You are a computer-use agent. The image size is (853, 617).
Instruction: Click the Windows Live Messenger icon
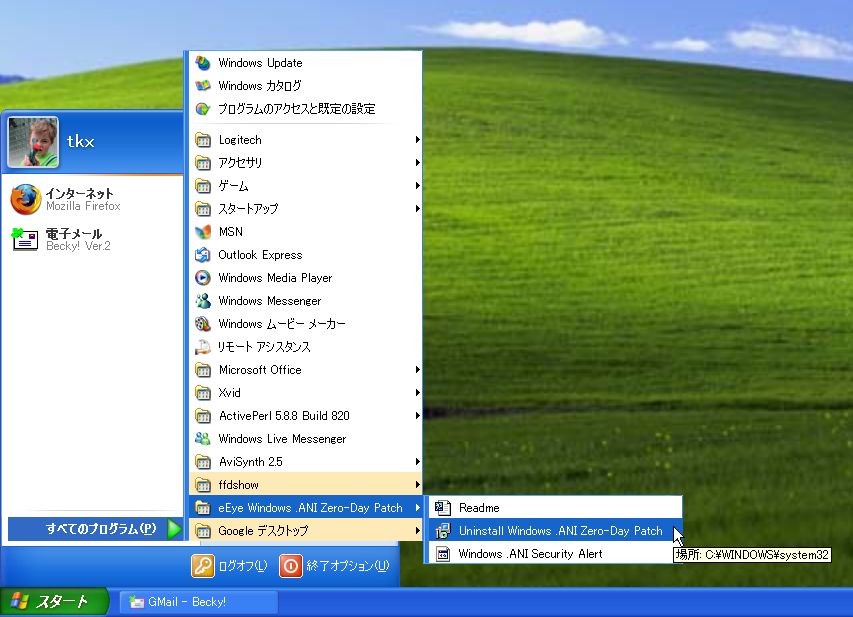(x=203, y=439)
